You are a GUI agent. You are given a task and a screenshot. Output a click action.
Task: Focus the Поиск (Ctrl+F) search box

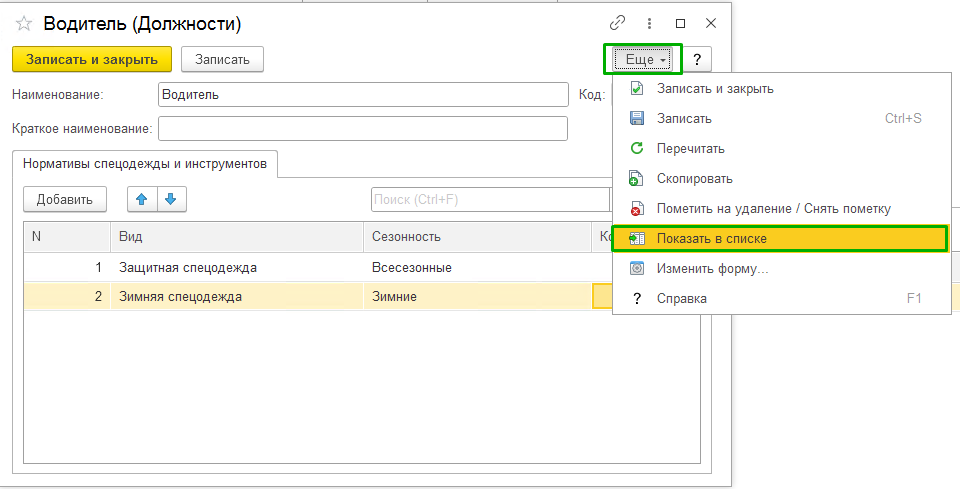[490, 199]
